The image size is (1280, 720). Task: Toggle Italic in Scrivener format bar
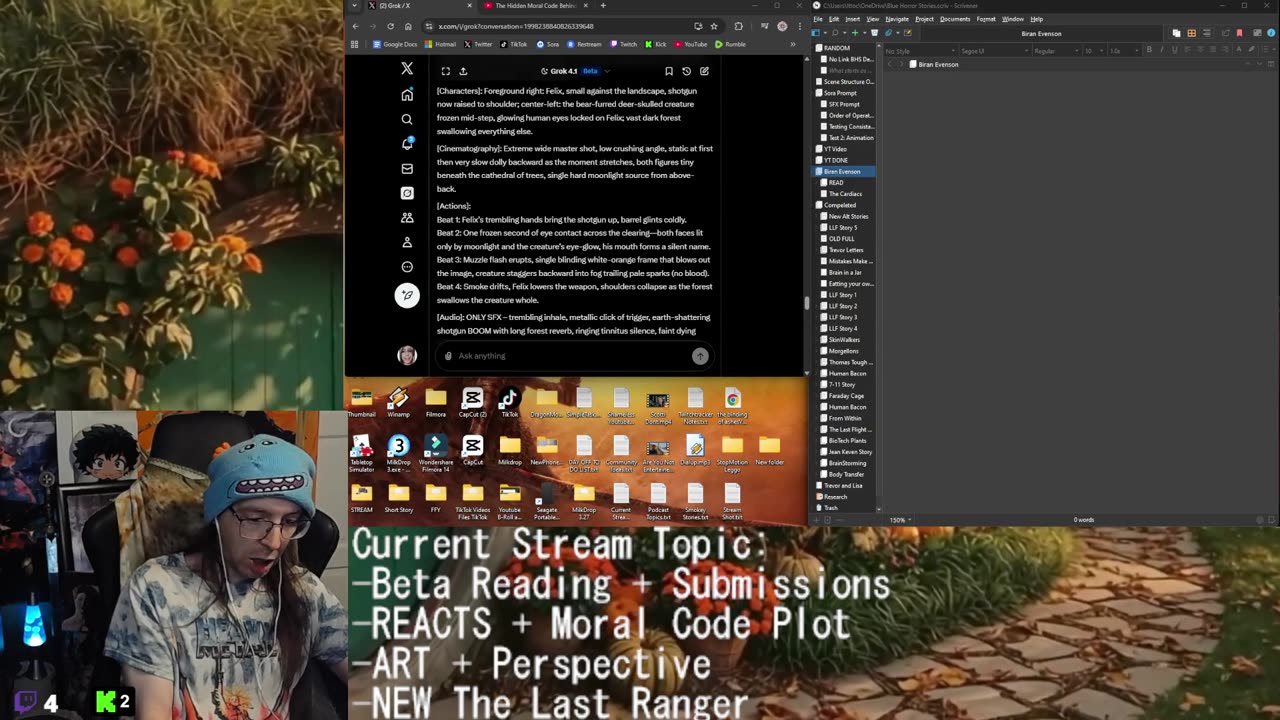click(1162, 50)
